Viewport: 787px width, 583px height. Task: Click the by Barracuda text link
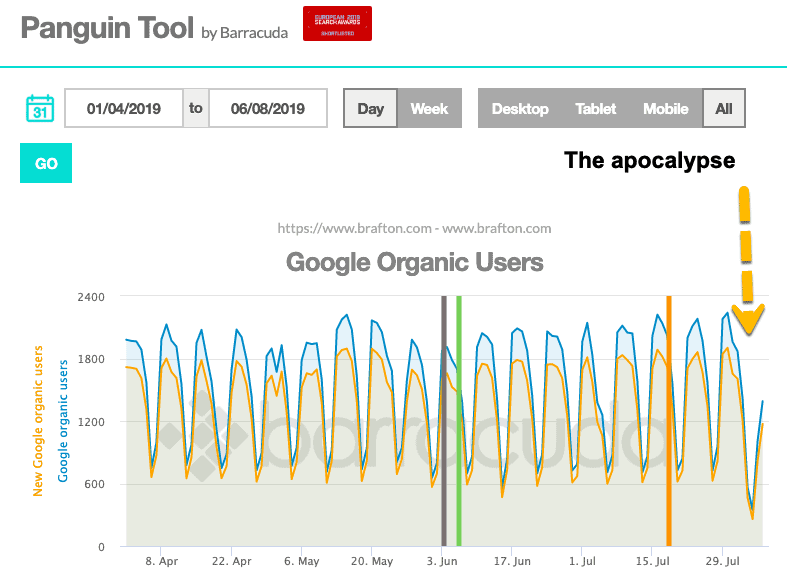[x=244, y=33]
